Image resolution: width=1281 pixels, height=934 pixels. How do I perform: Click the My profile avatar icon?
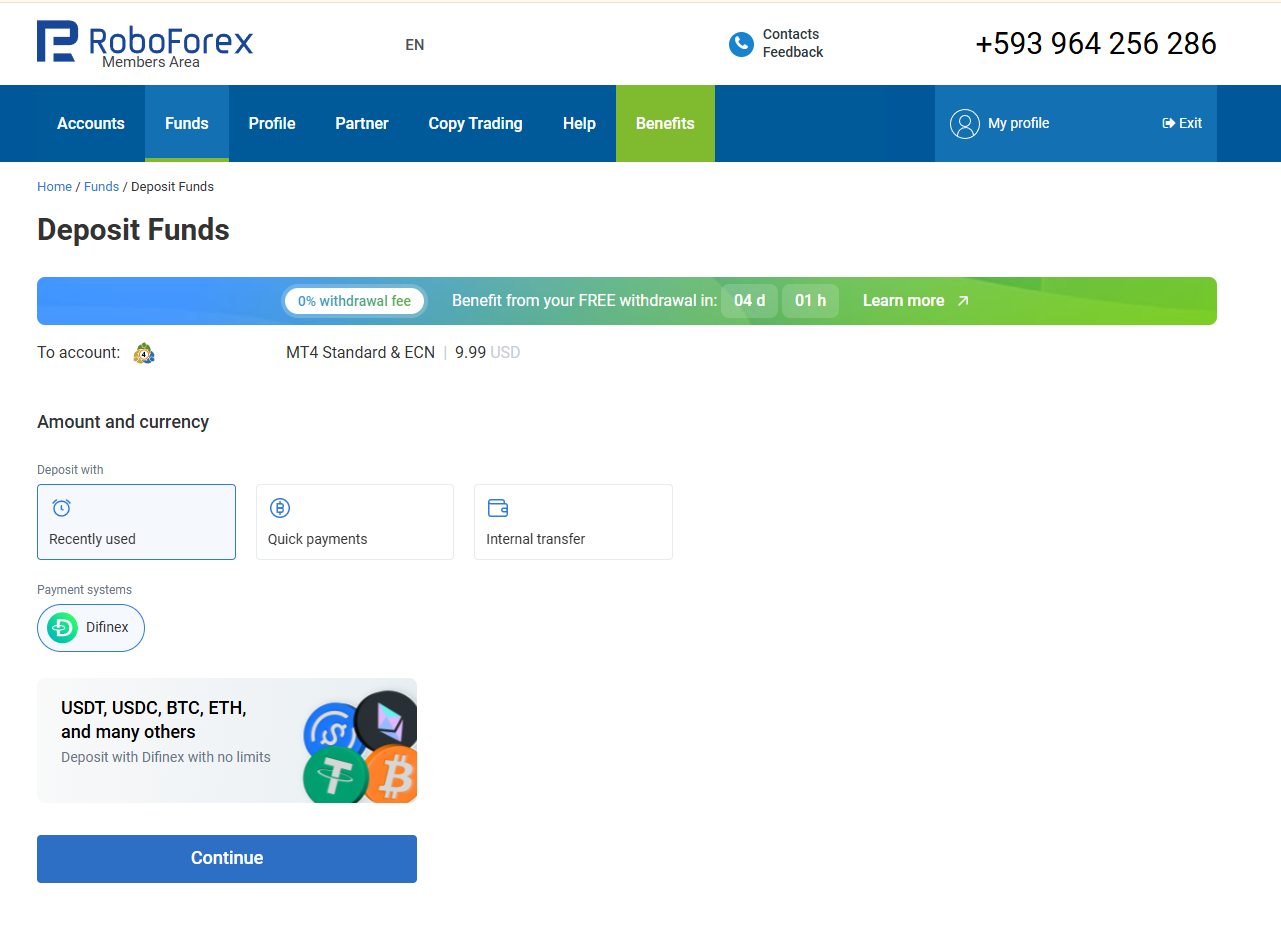coord(965,124)
